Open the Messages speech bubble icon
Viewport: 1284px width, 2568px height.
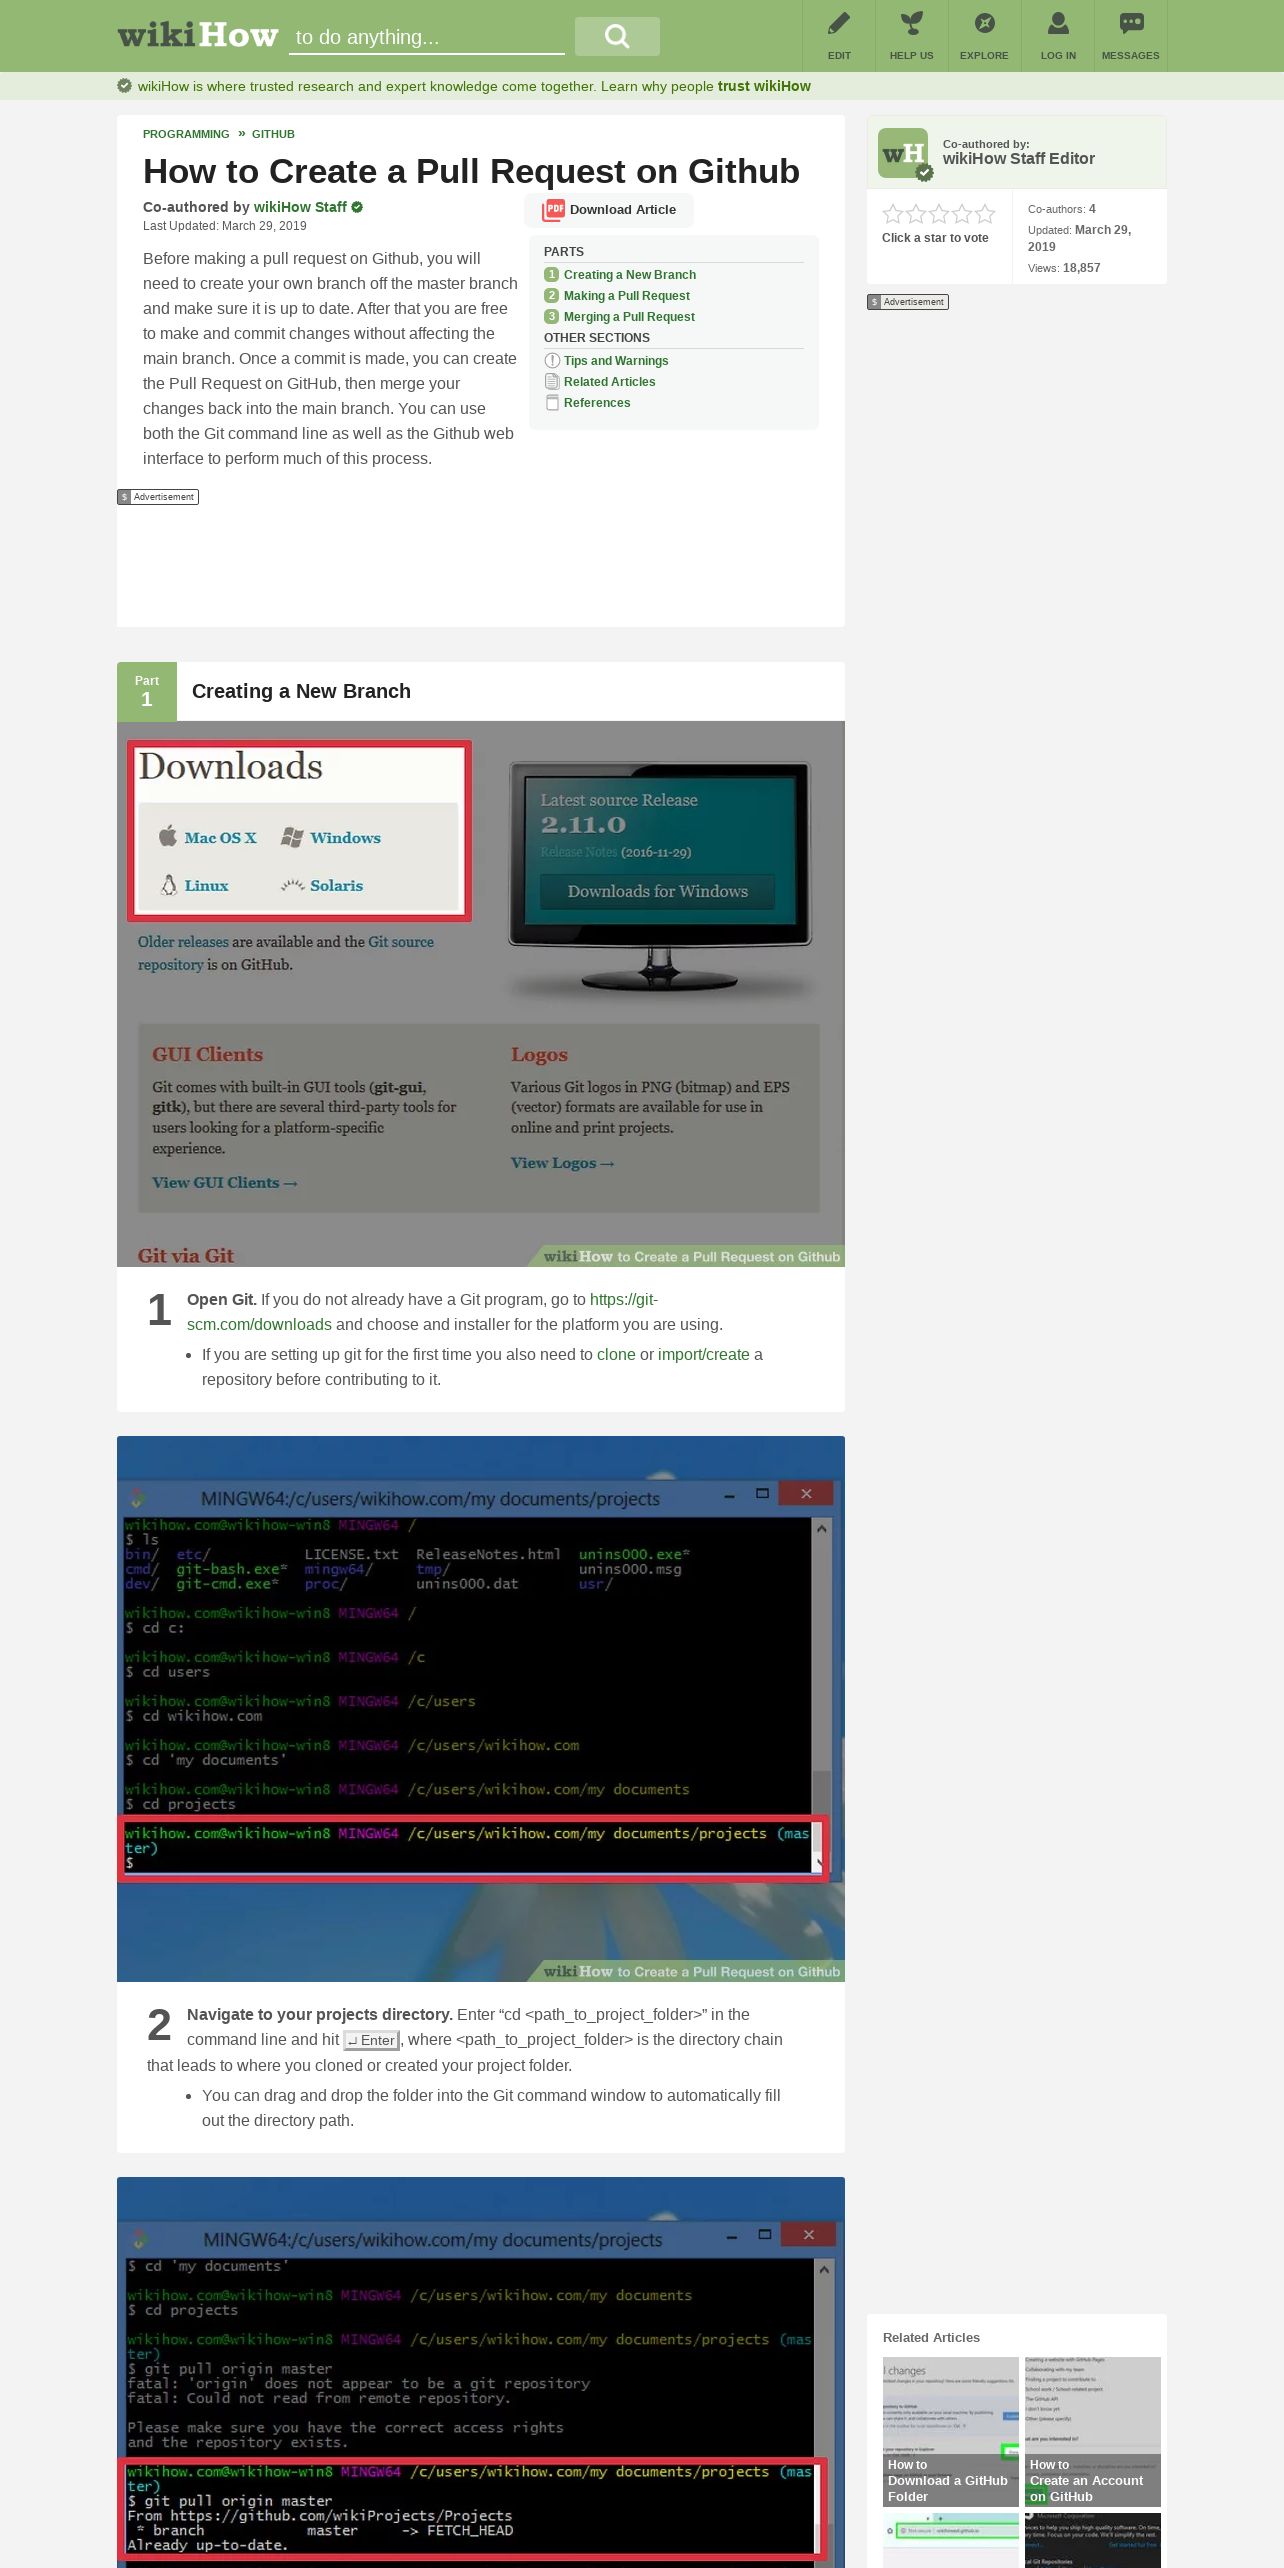(1131, 23)
